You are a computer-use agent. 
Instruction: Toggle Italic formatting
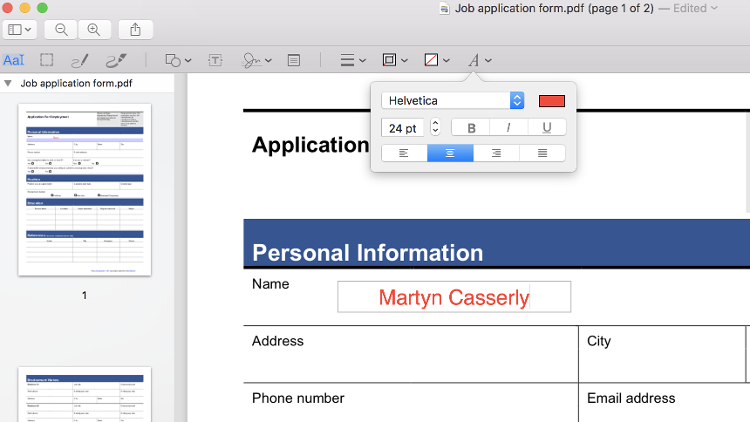[508, 128]
